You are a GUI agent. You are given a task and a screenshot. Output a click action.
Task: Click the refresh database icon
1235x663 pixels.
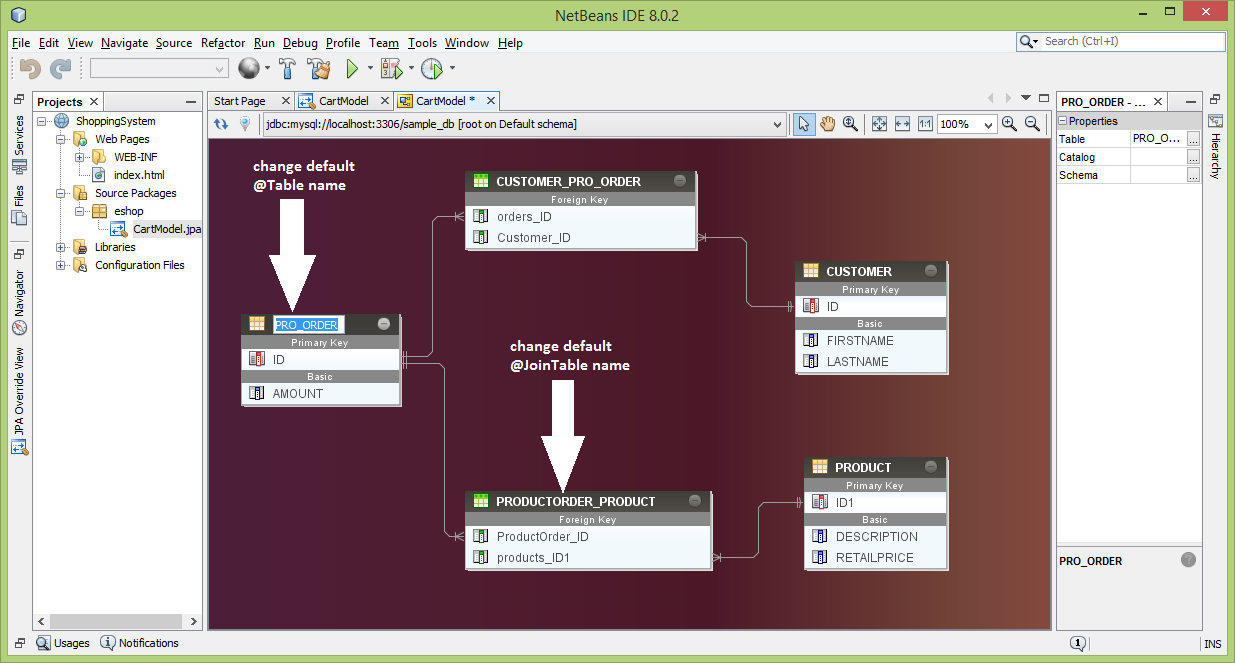pyautogui.click(x=221, y=124)
